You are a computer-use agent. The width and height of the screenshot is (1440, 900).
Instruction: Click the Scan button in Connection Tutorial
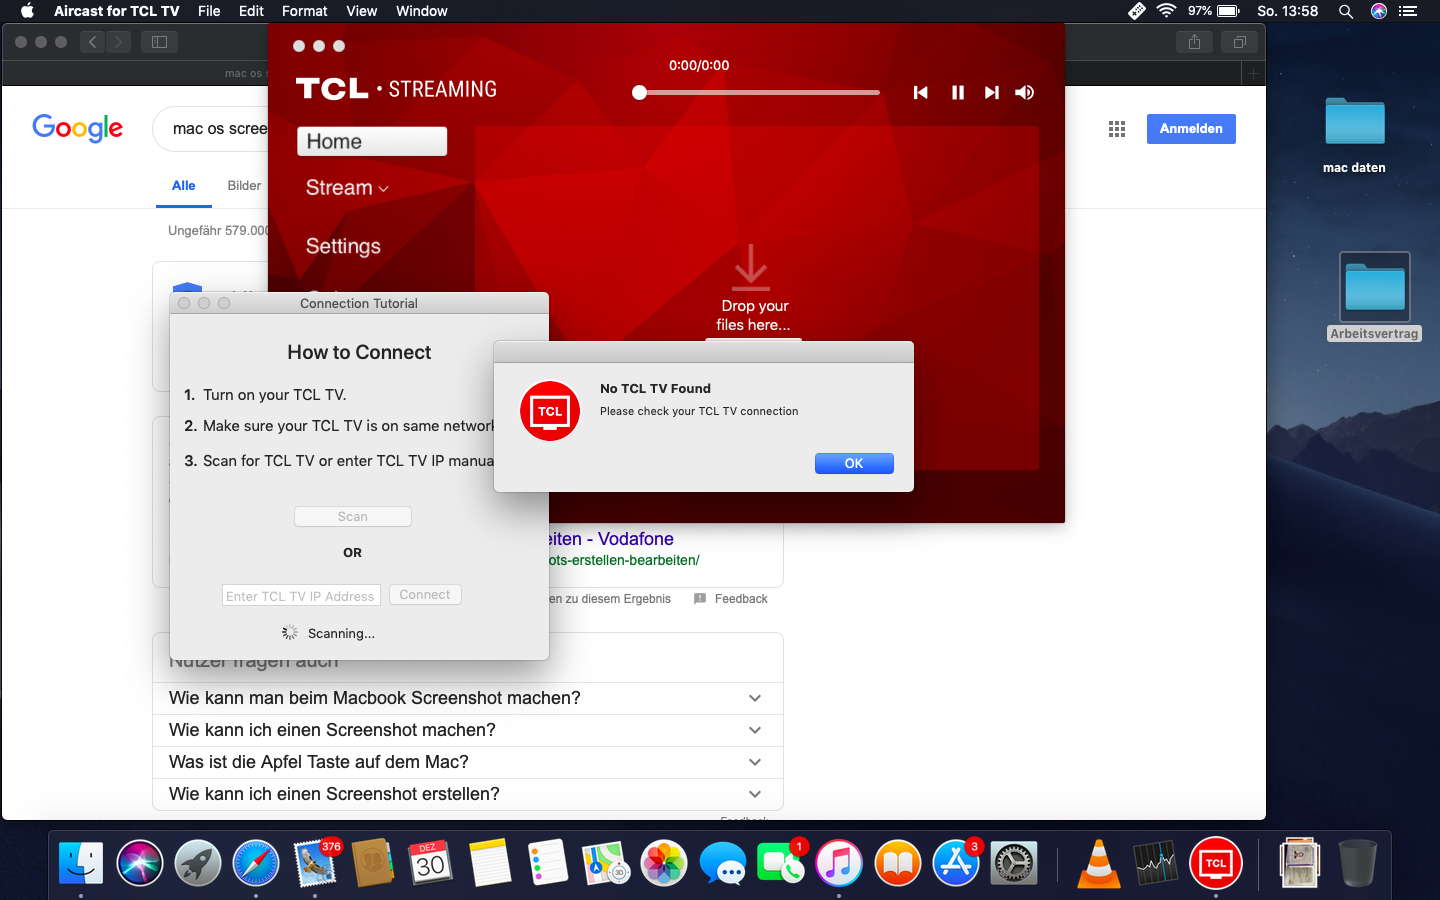[353, 516]
